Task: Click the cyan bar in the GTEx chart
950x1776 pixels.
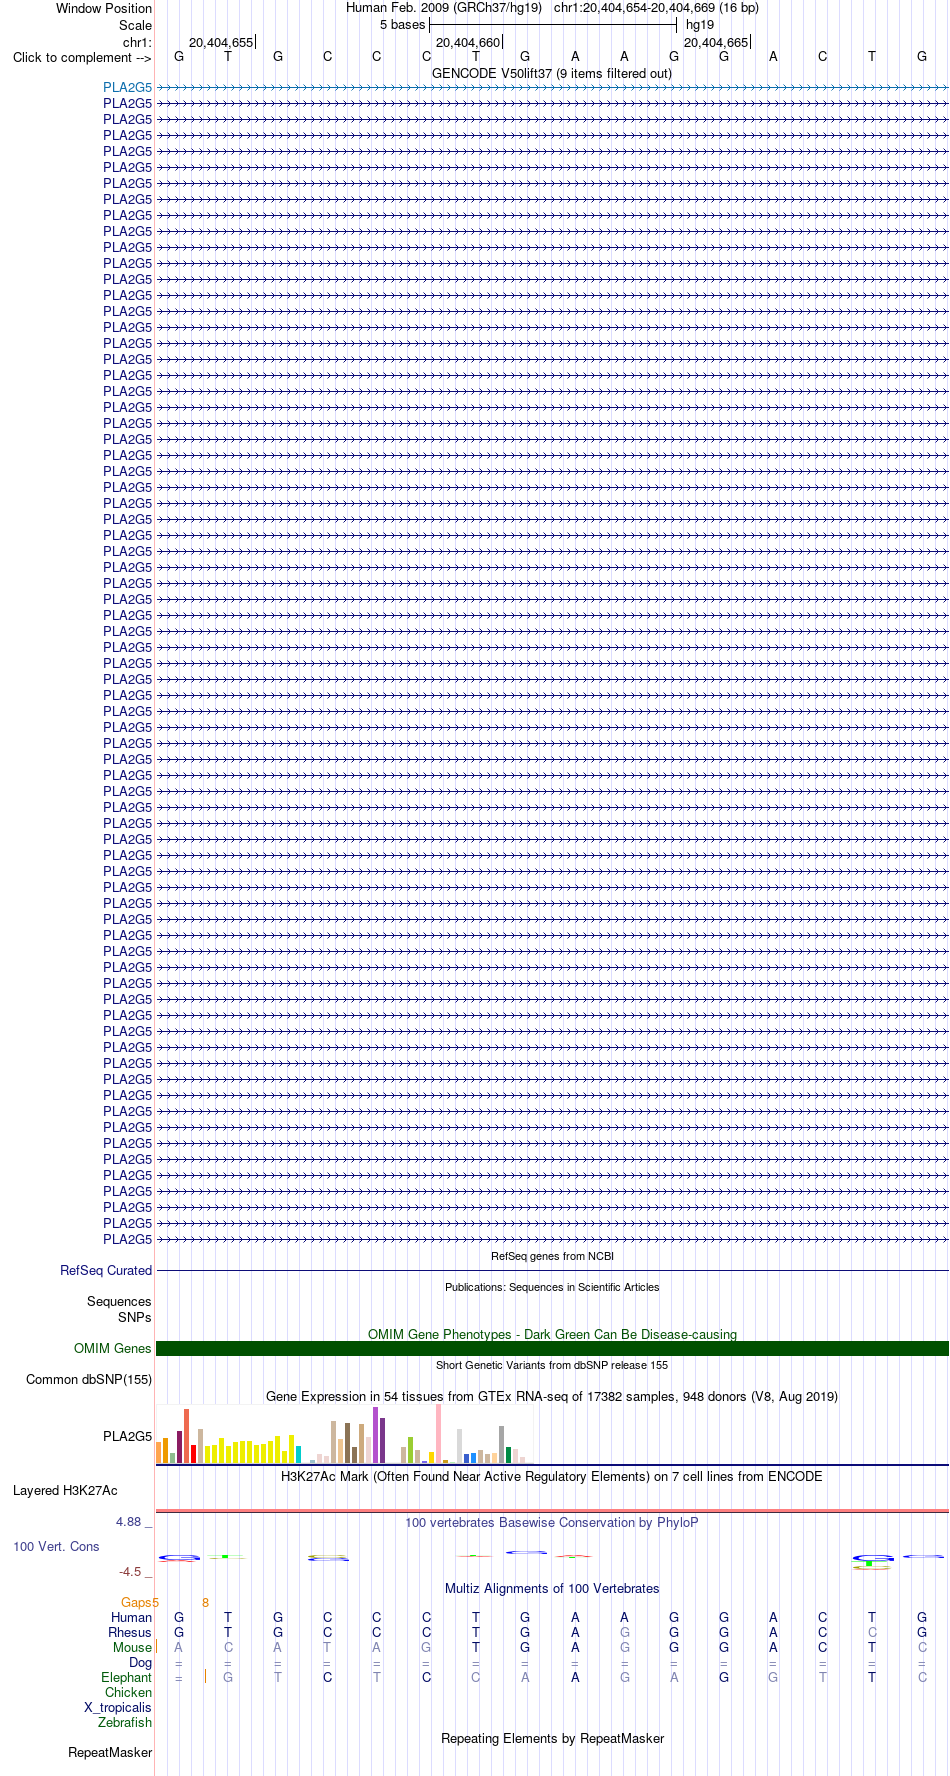Action: pyautogui.click(x=298, y=1455)
